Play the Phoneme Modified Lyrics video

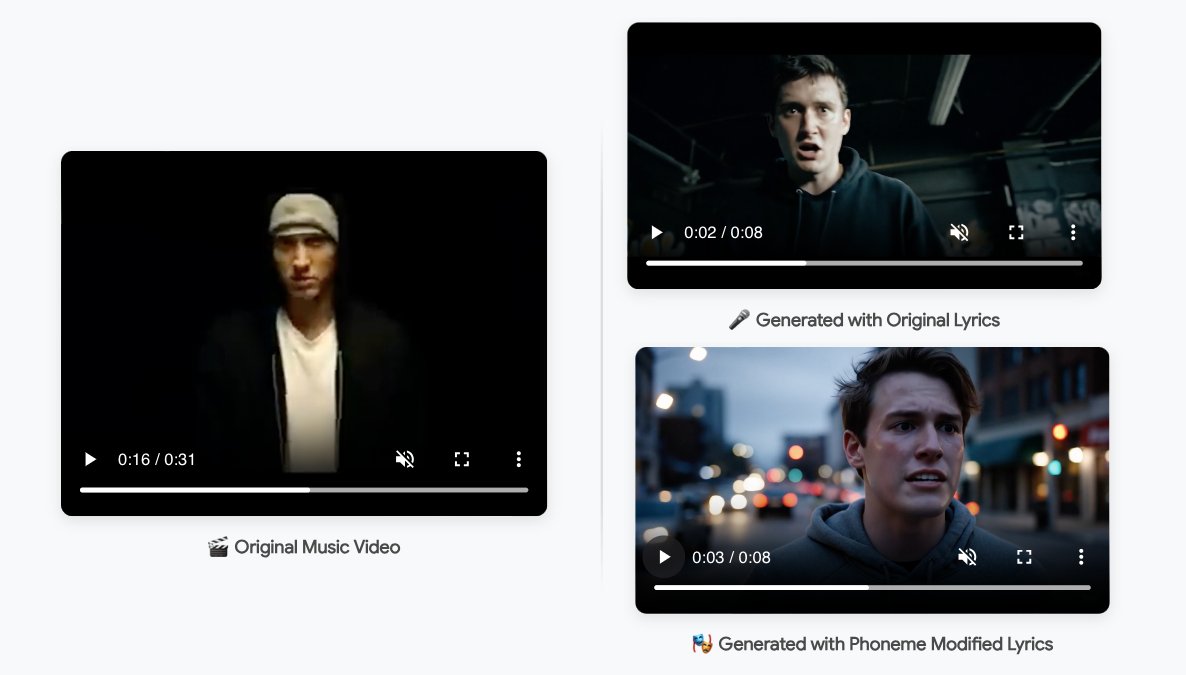point(664,557)
